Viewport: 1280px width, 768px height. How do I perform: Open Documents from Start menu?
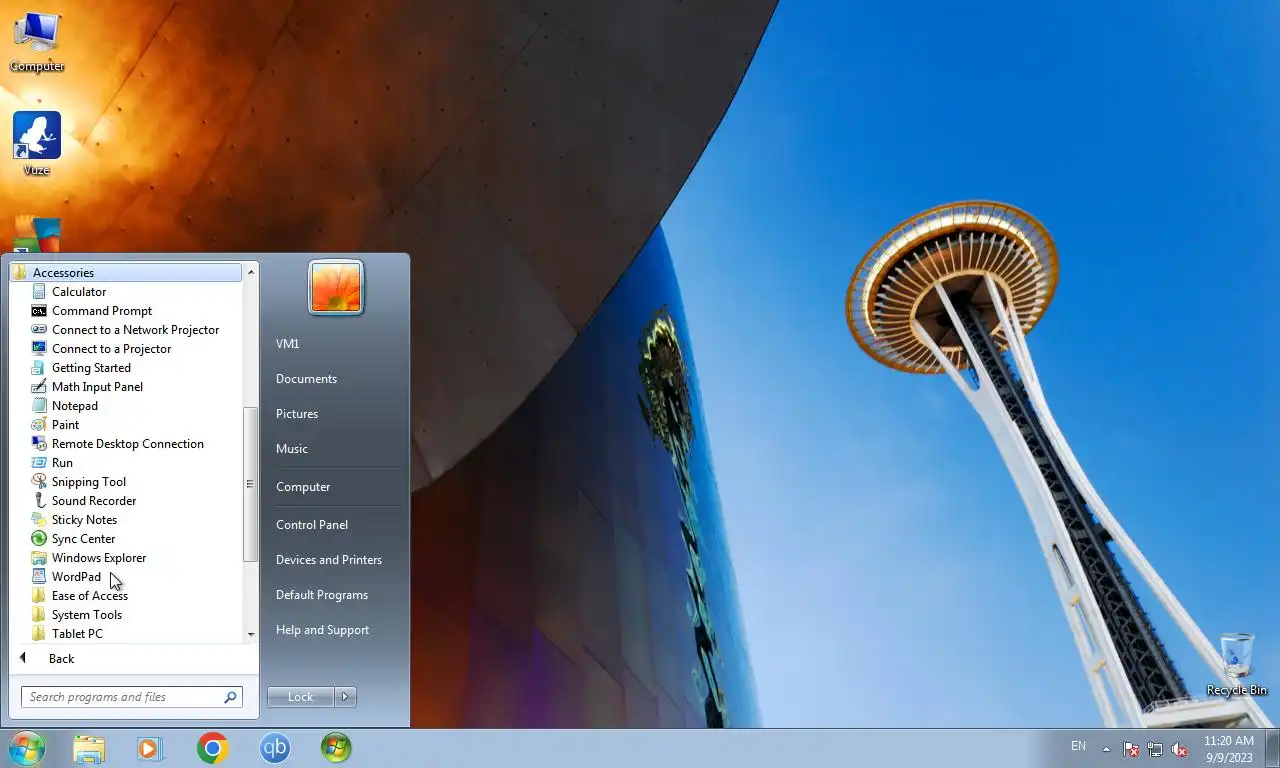click(x=306, y=379)
